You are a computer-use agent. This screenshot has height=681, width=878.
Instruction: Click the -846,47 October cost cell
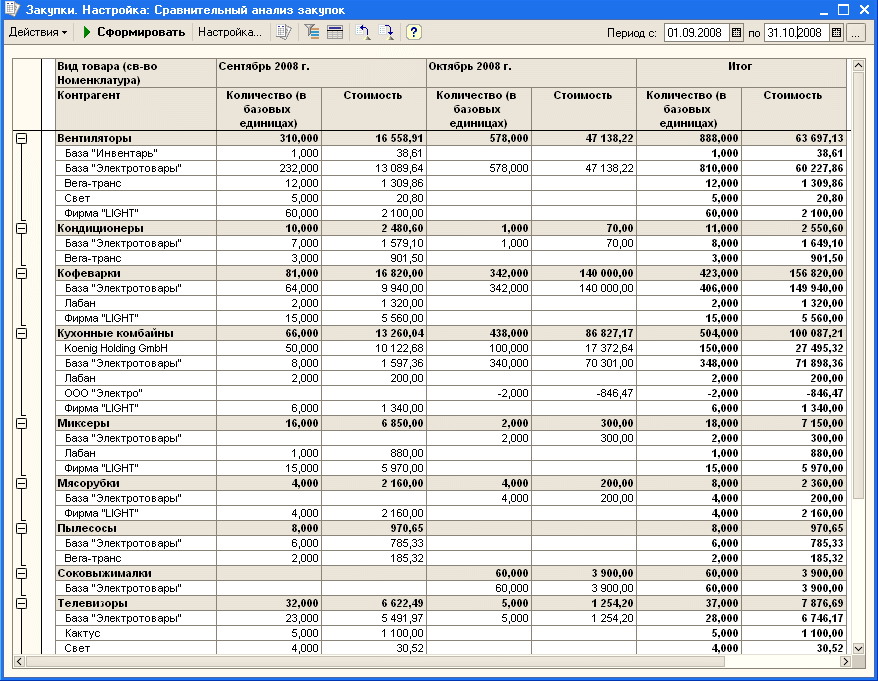[x=584, y=393]
